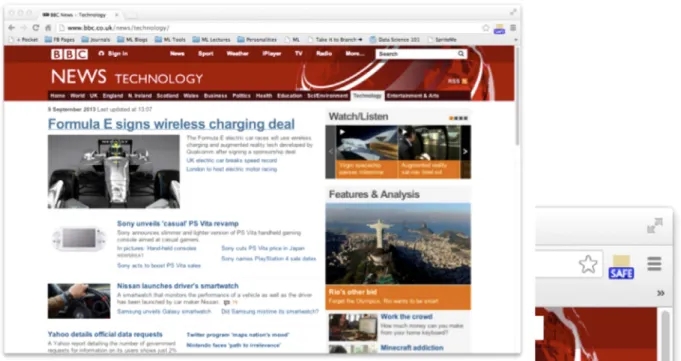Open UK electric car breaks speed record link

click(231, 160)
